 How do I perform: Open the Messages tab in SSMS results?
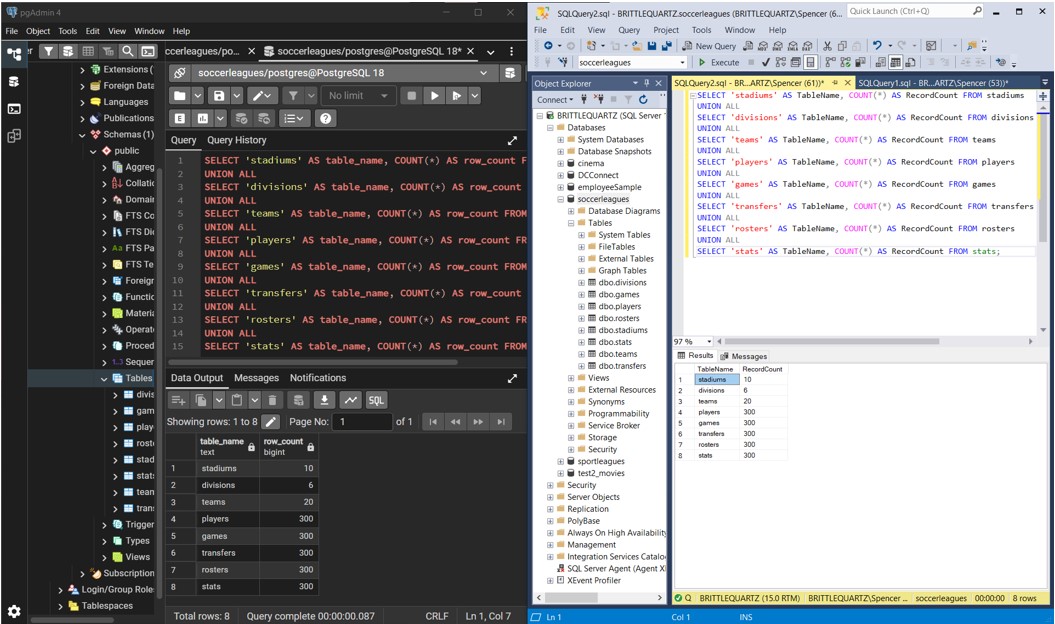tap(743, 356)
